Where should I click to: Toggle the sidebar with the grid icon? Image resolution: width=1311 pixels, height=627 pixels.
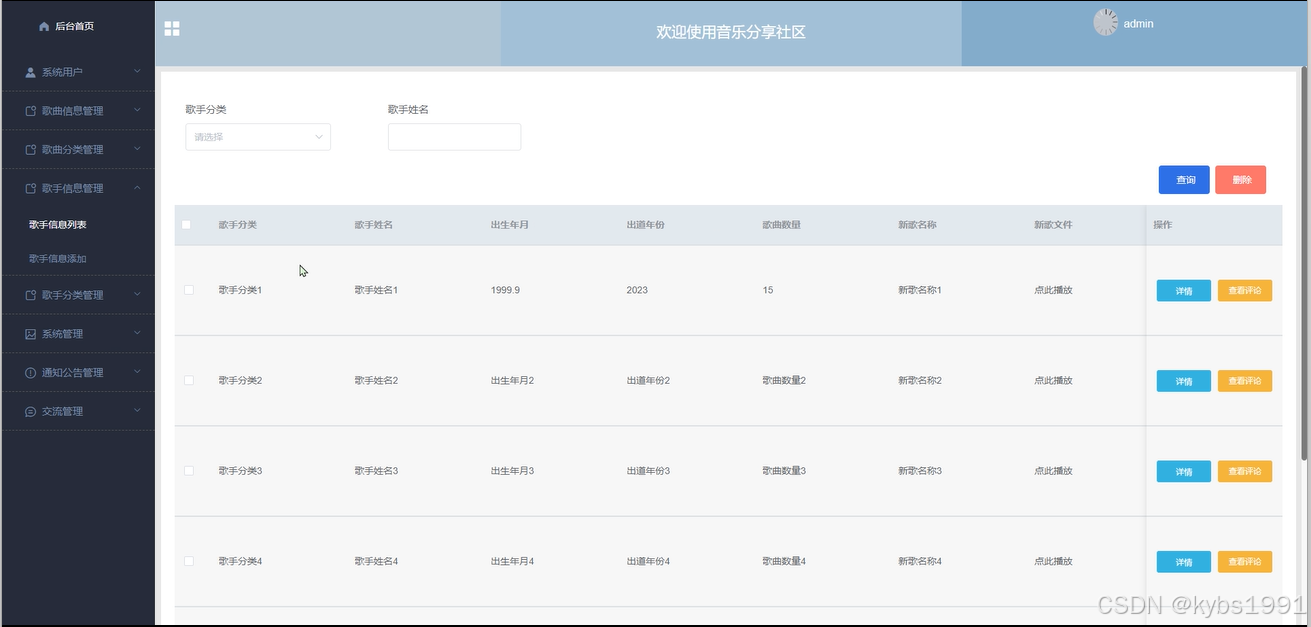(x=172, y=29)
